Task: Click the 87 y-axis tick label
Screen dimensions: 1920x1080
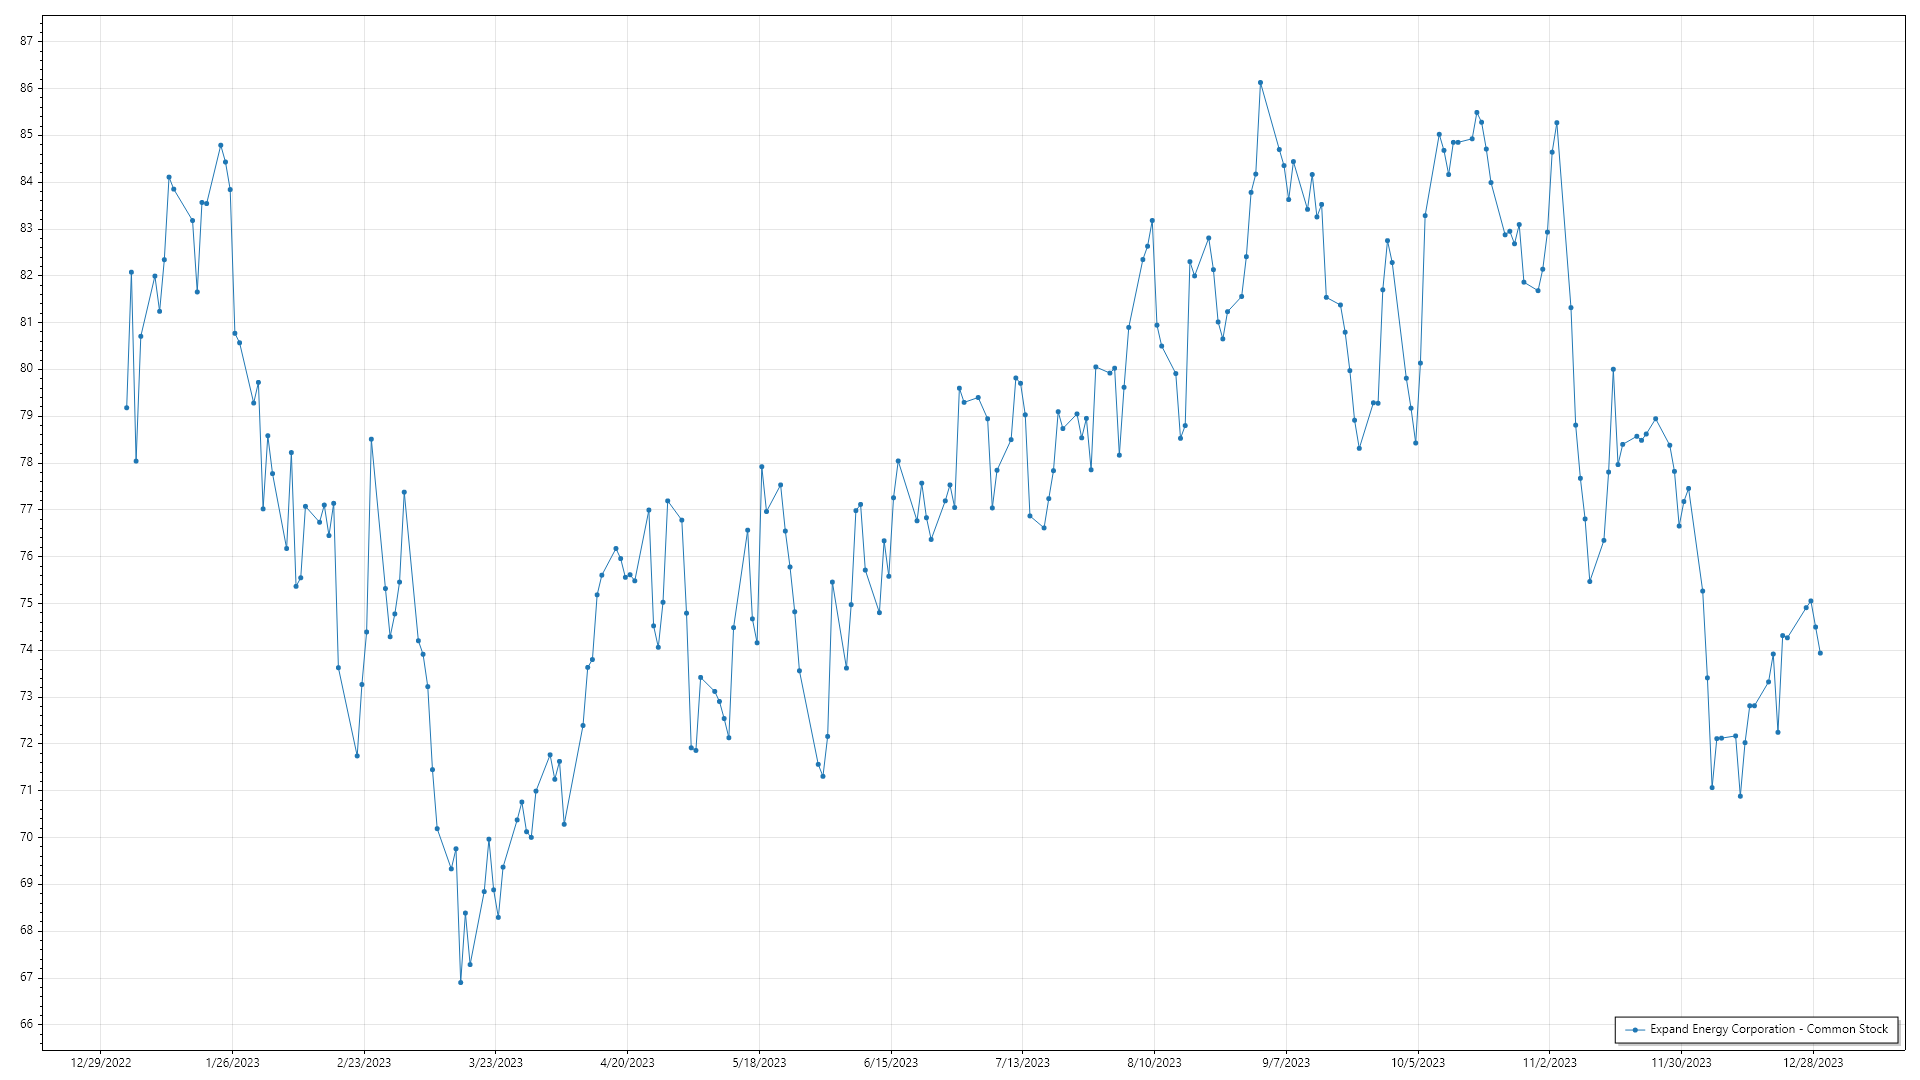Action: [x=26, y=41]
